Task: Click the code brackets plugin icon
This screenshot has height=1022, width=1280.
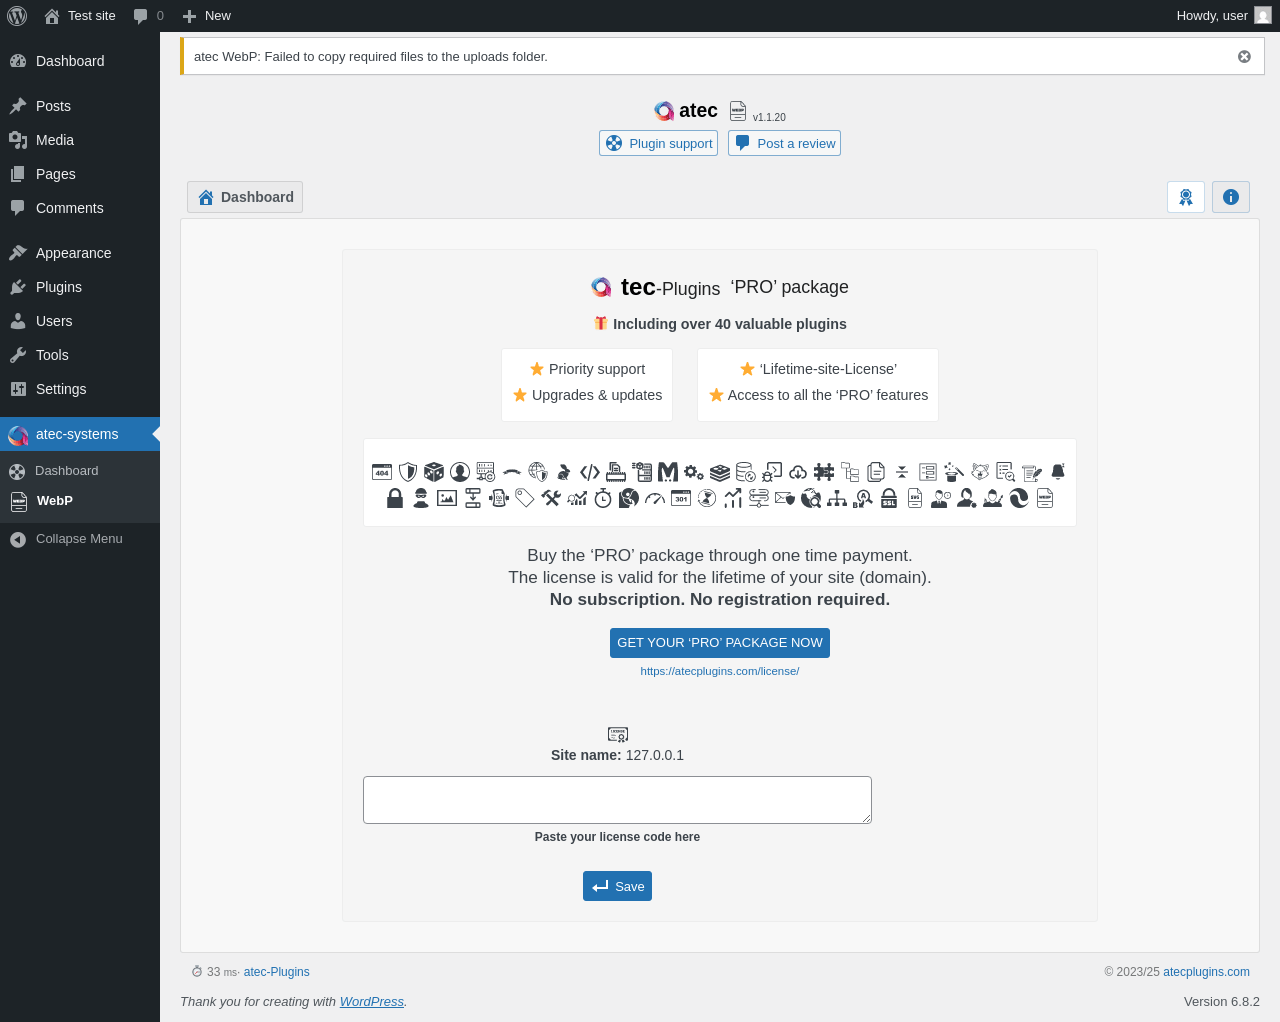Action: 590,472
